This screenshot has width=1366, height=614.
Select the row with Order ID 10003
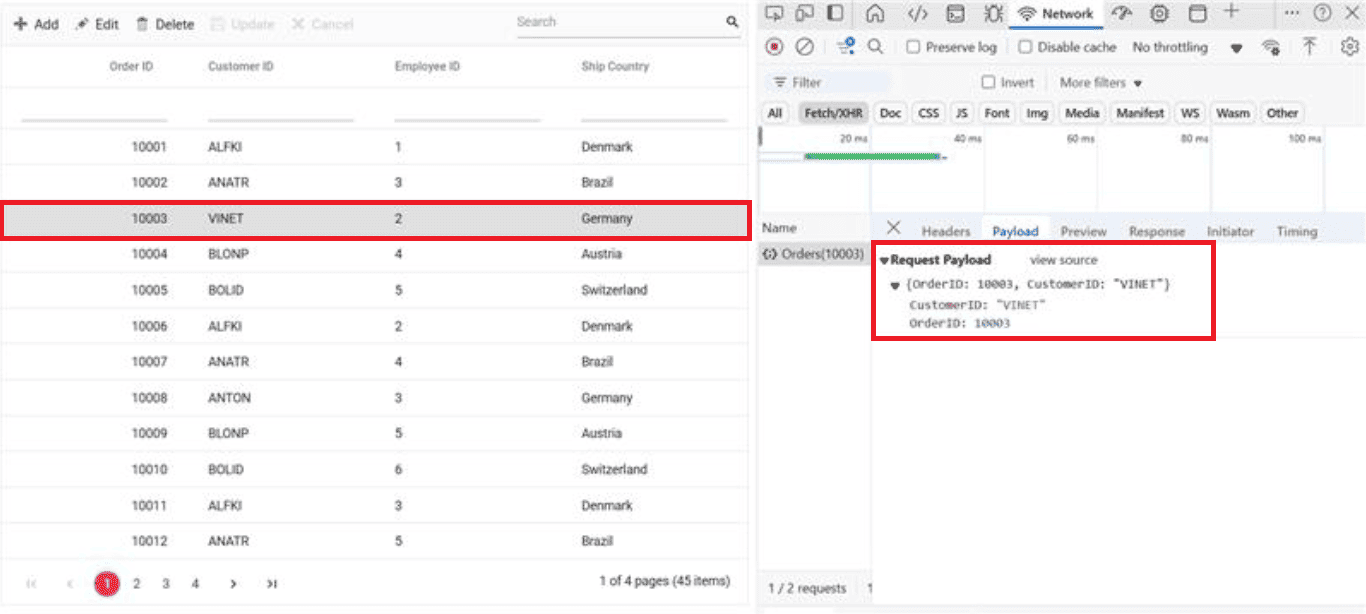point(375,219)
